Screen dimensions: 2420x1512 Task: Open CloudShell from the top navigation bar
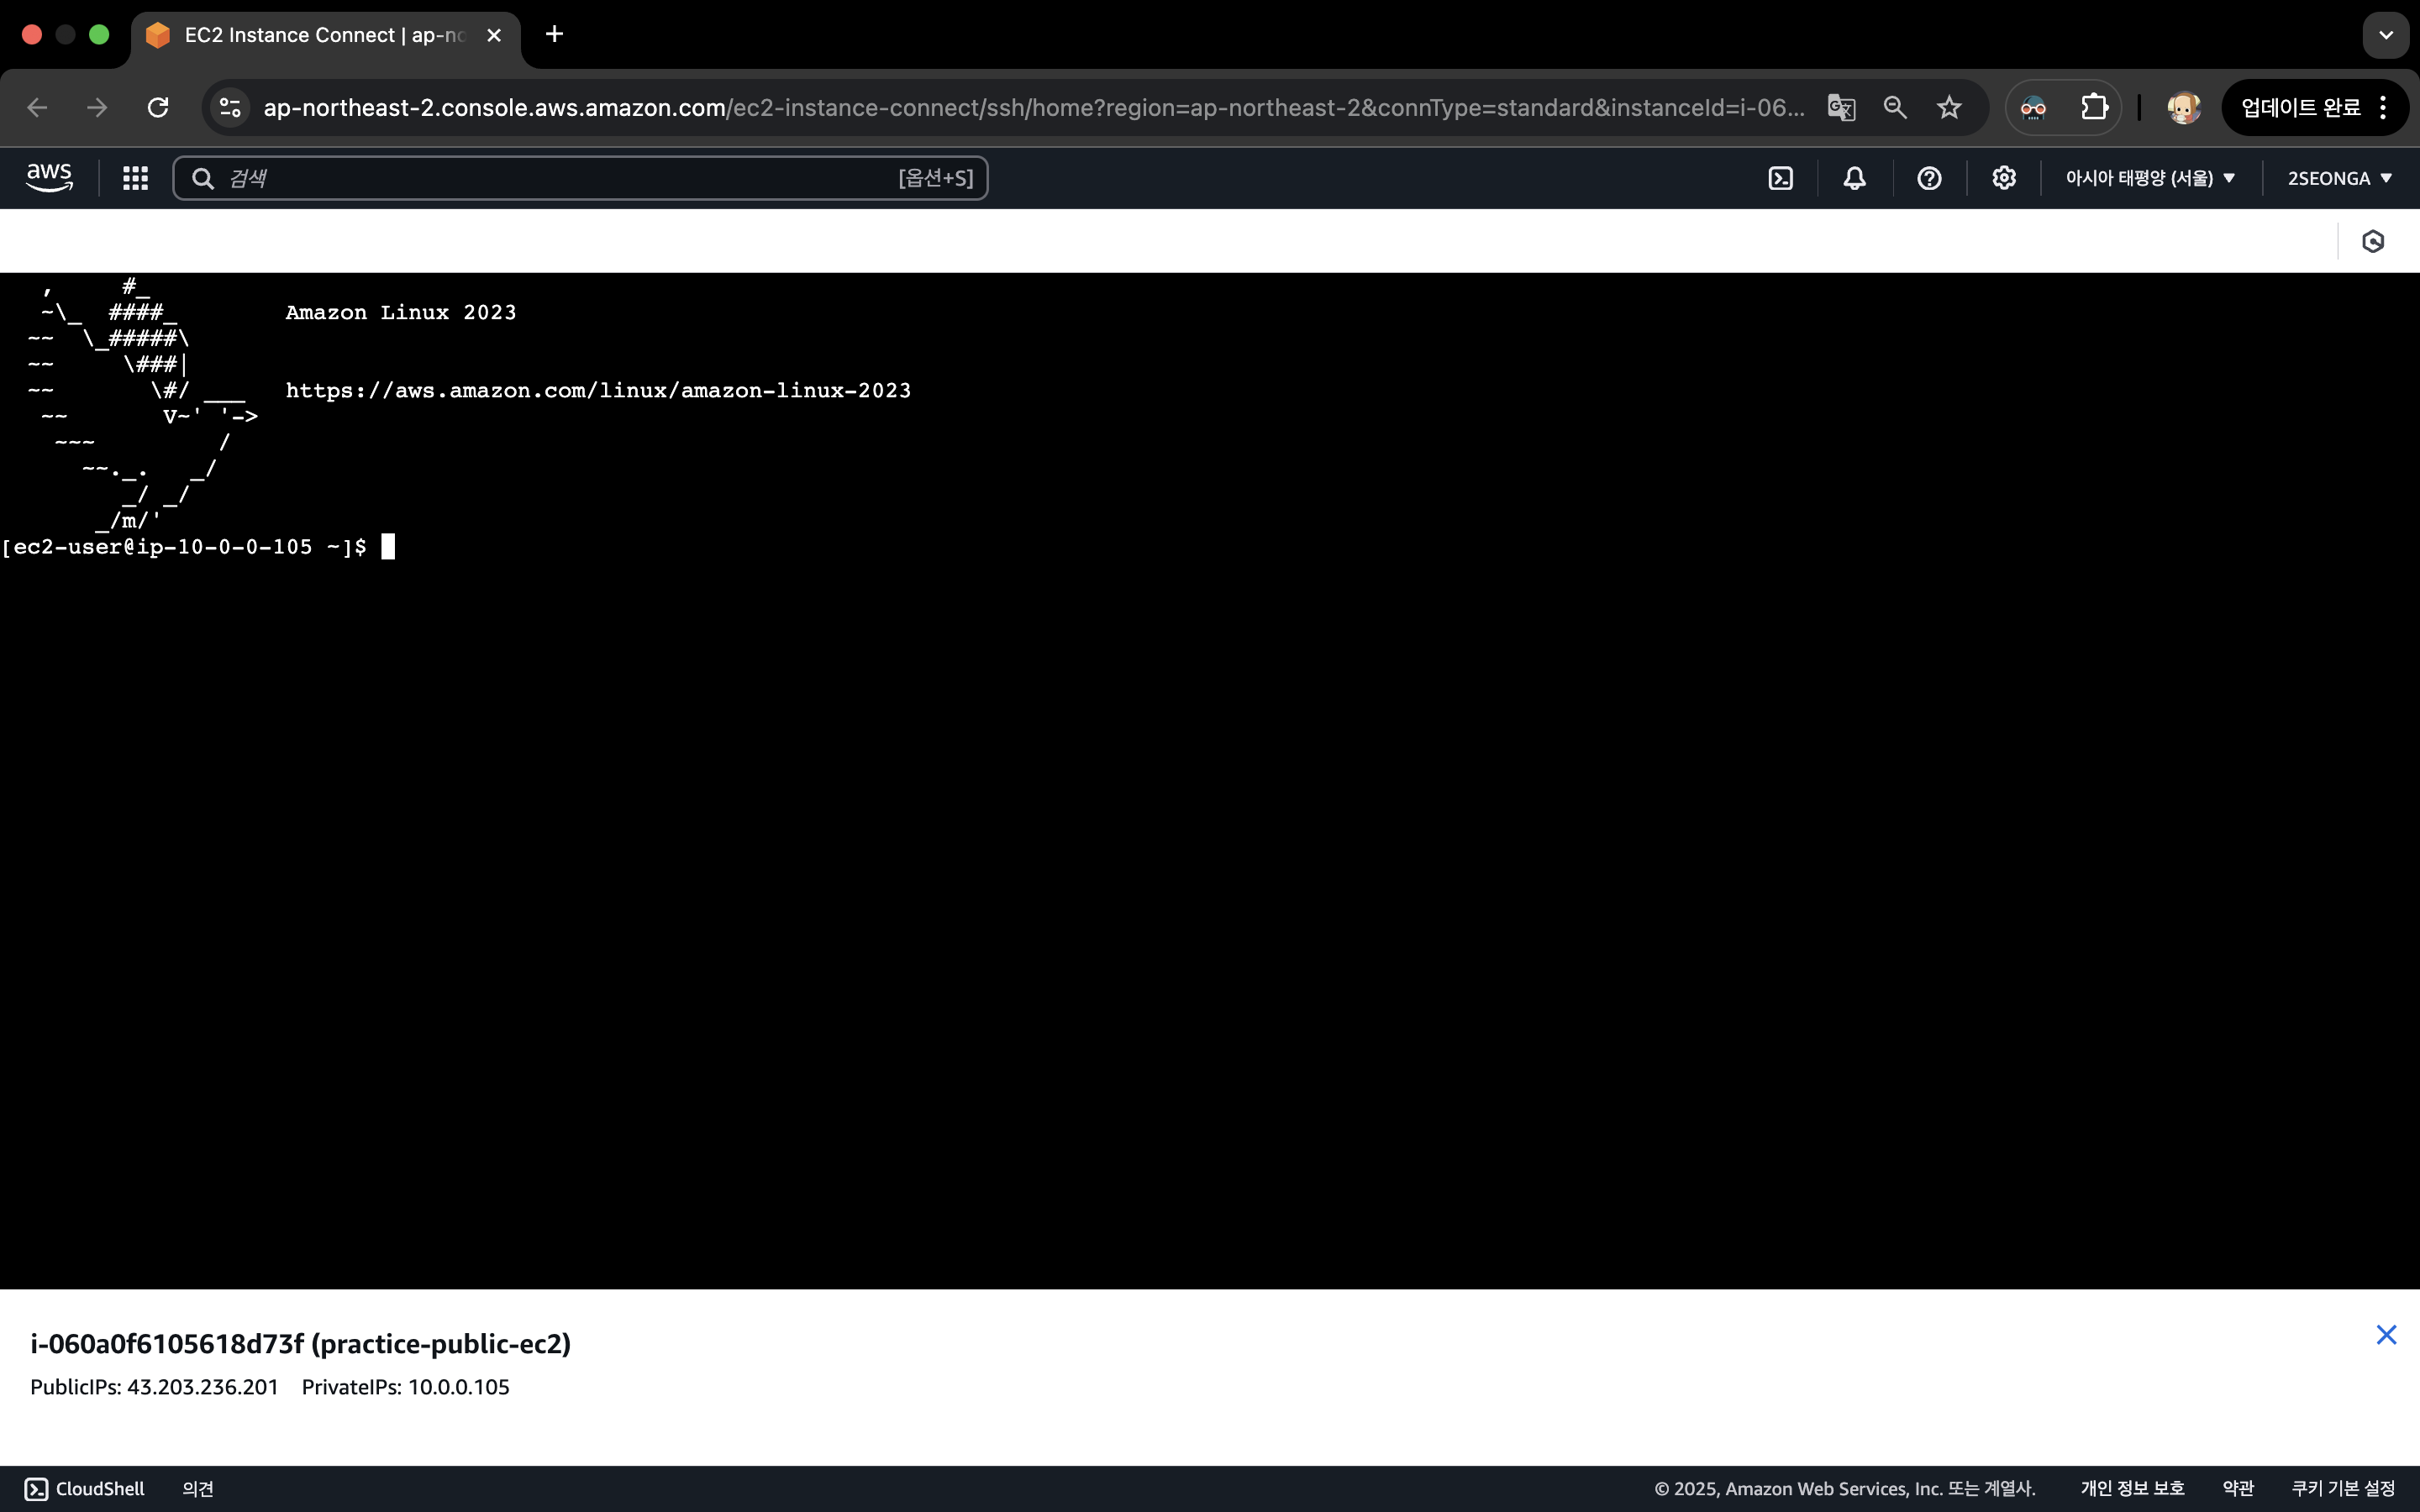[1780, 178]
